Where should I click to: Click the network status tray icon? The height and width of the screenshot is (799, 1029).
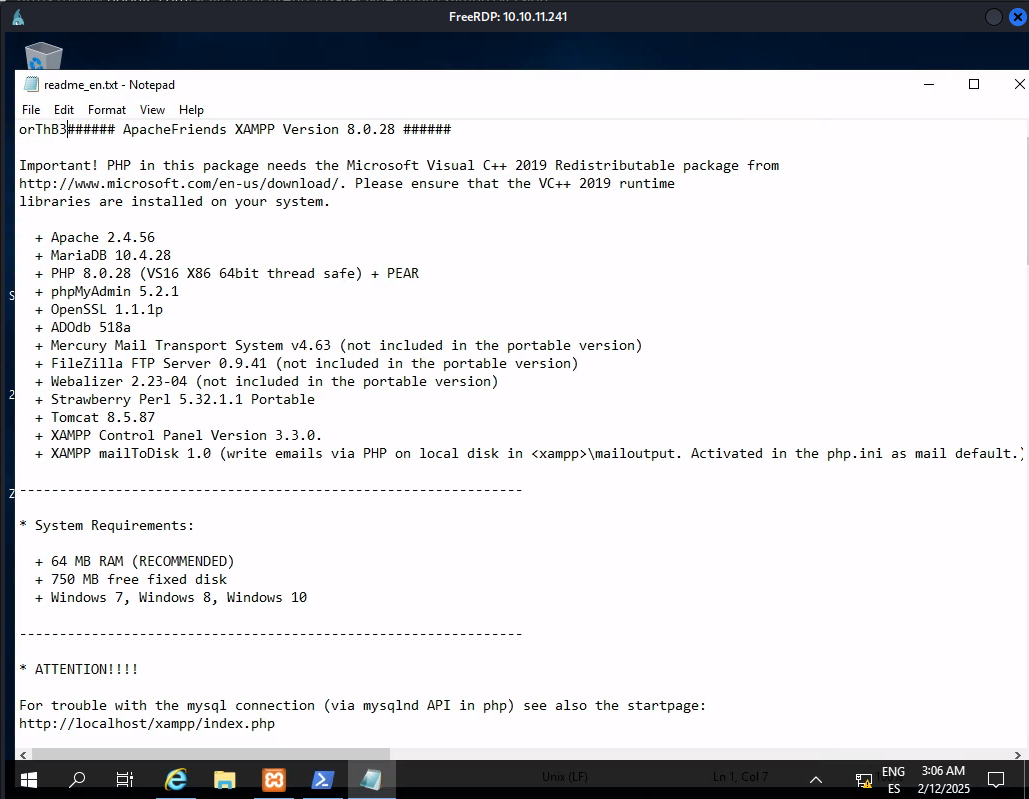coord(864,779)
